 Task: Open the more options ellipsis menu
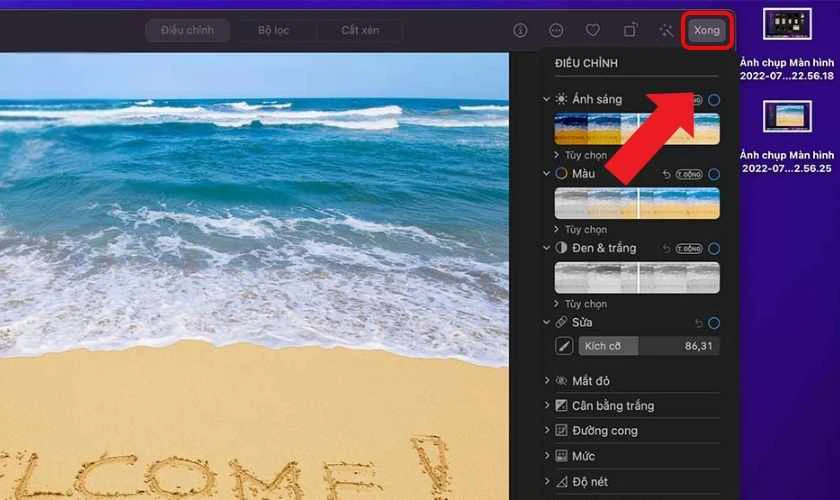[556, 30]
